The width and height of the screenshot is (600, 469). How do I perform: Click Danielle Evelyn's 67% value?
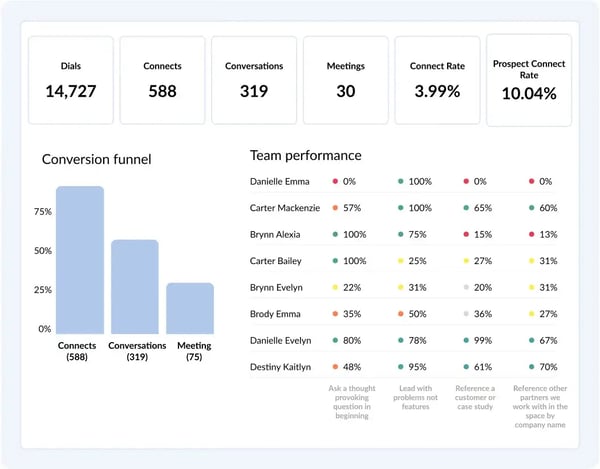pos(548,340)
